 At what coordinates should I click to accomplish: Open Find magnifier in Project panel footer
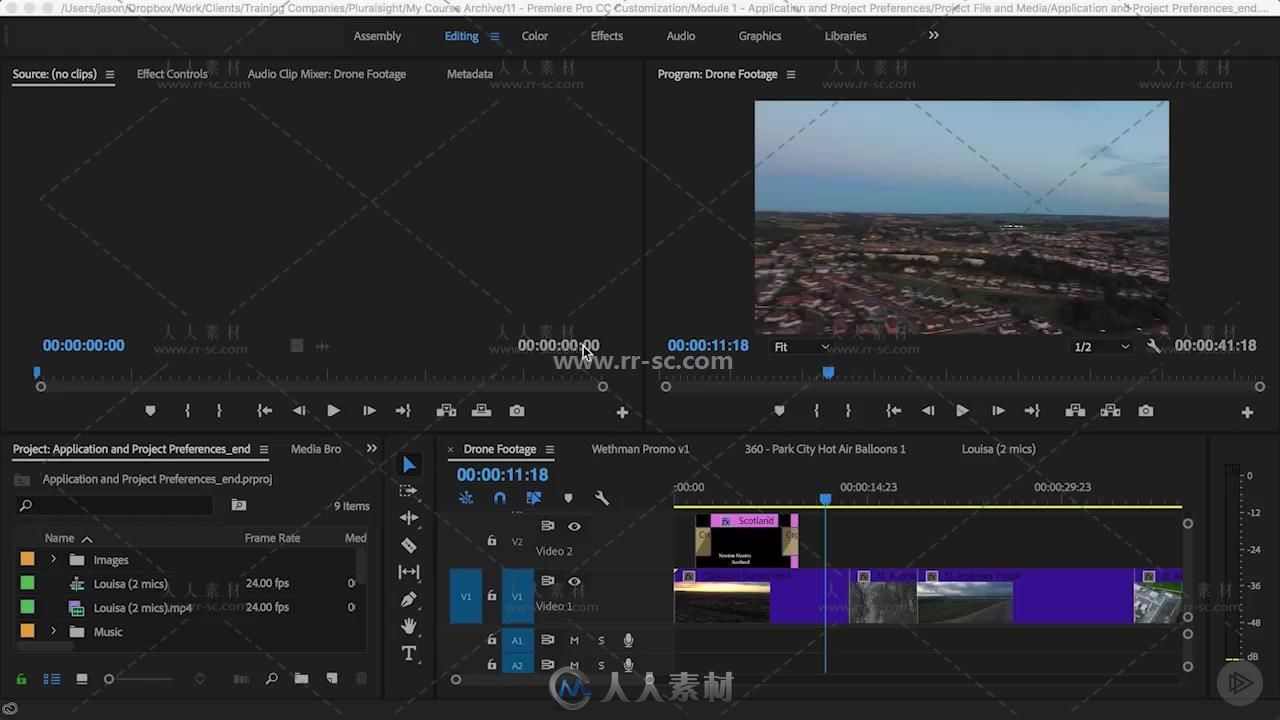pos(271,679)
